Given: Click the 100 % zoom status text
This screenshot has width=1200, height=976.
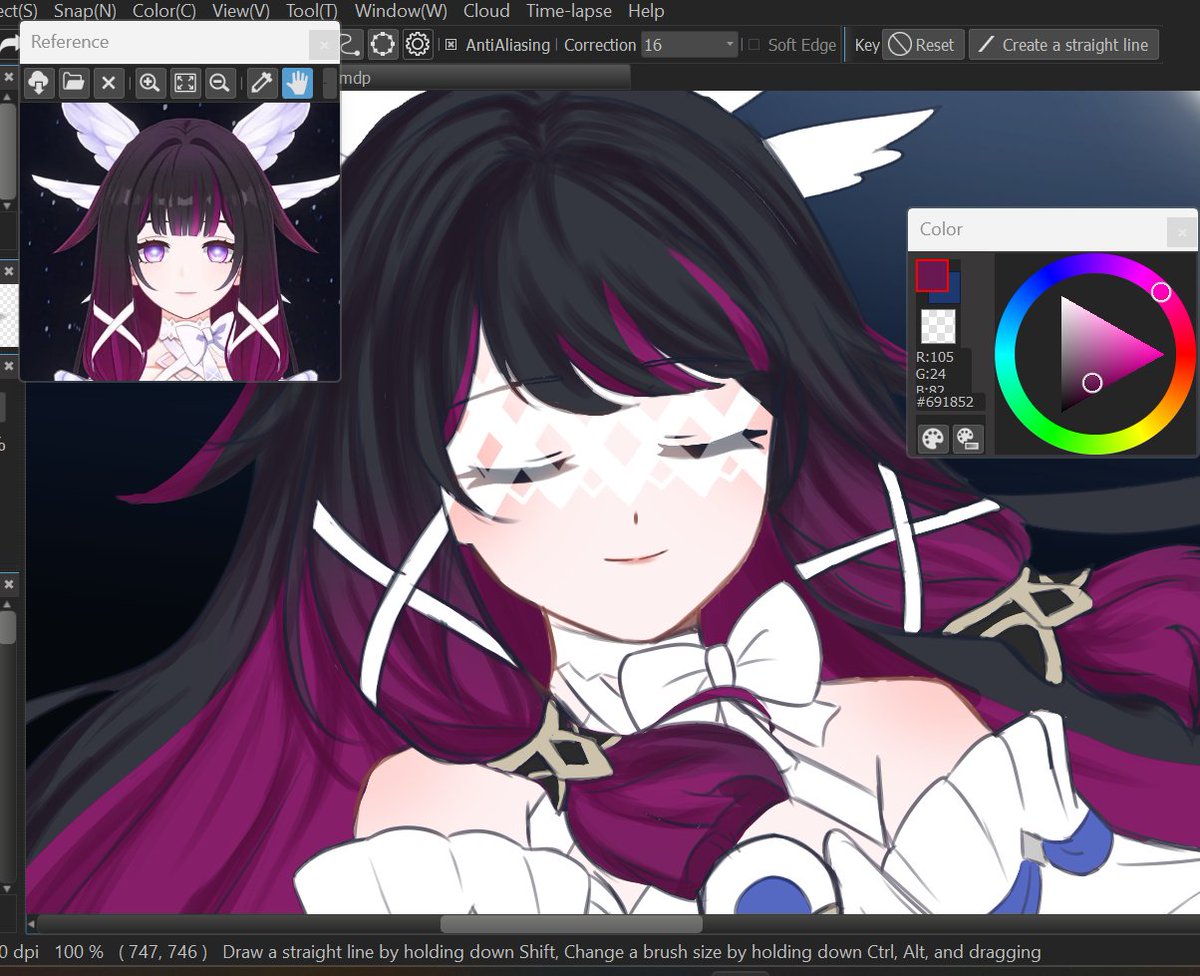Looking at the screenshot, I should [78, 952].
